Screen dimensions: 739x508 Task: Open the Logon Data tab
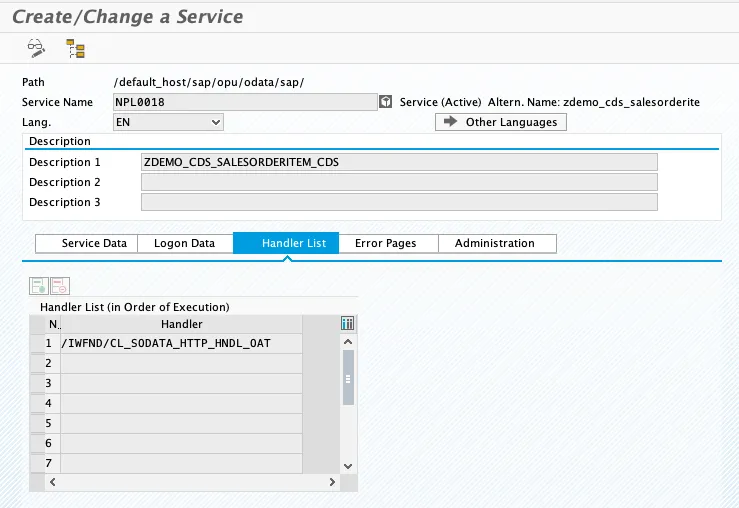tap(184, 243)
